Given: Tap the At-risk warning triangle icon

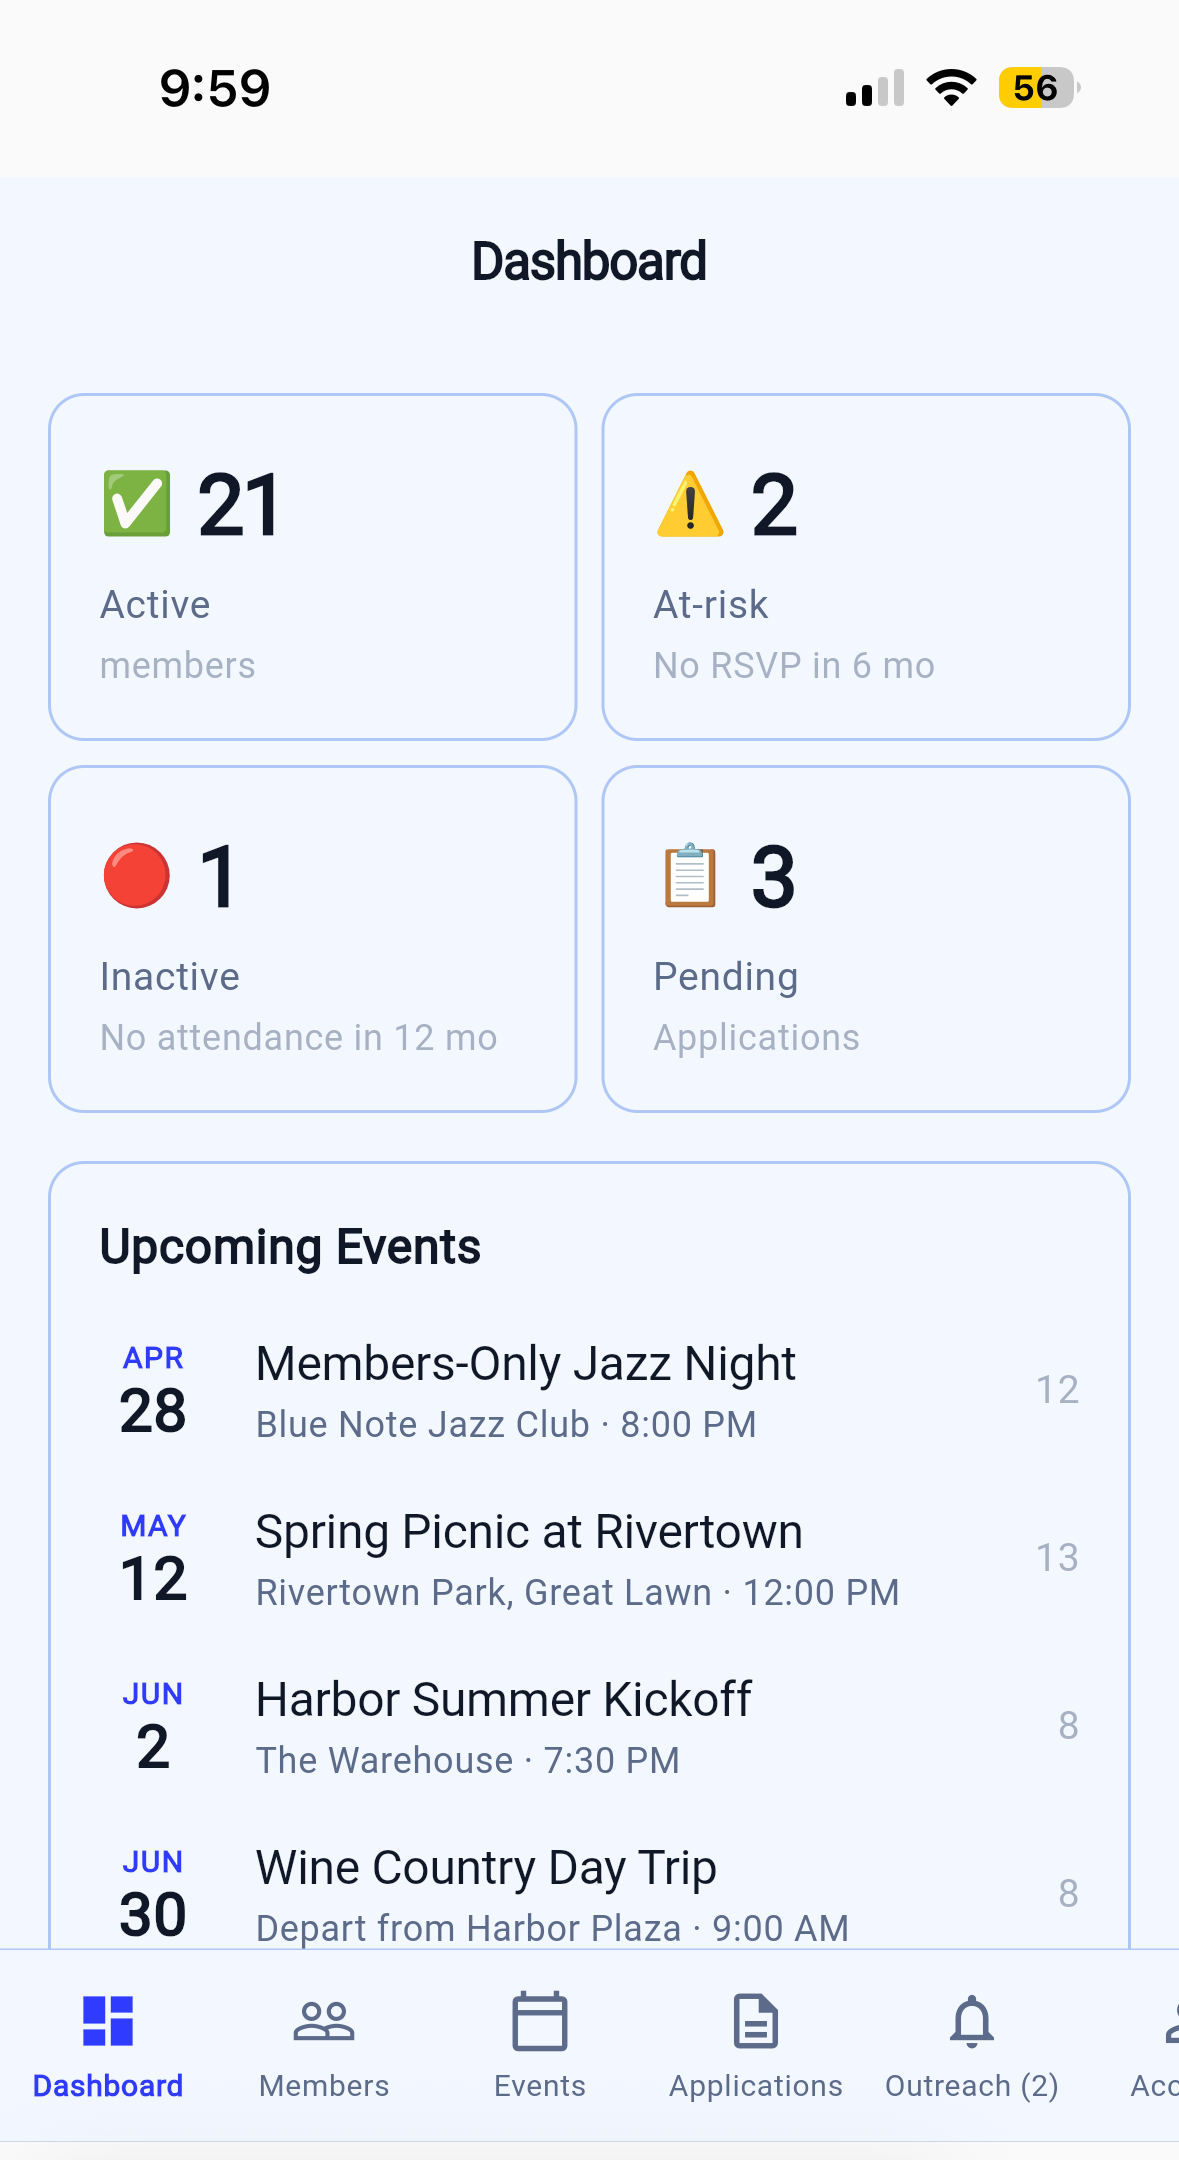Looking at the screenshot, I should coord(690,504).
